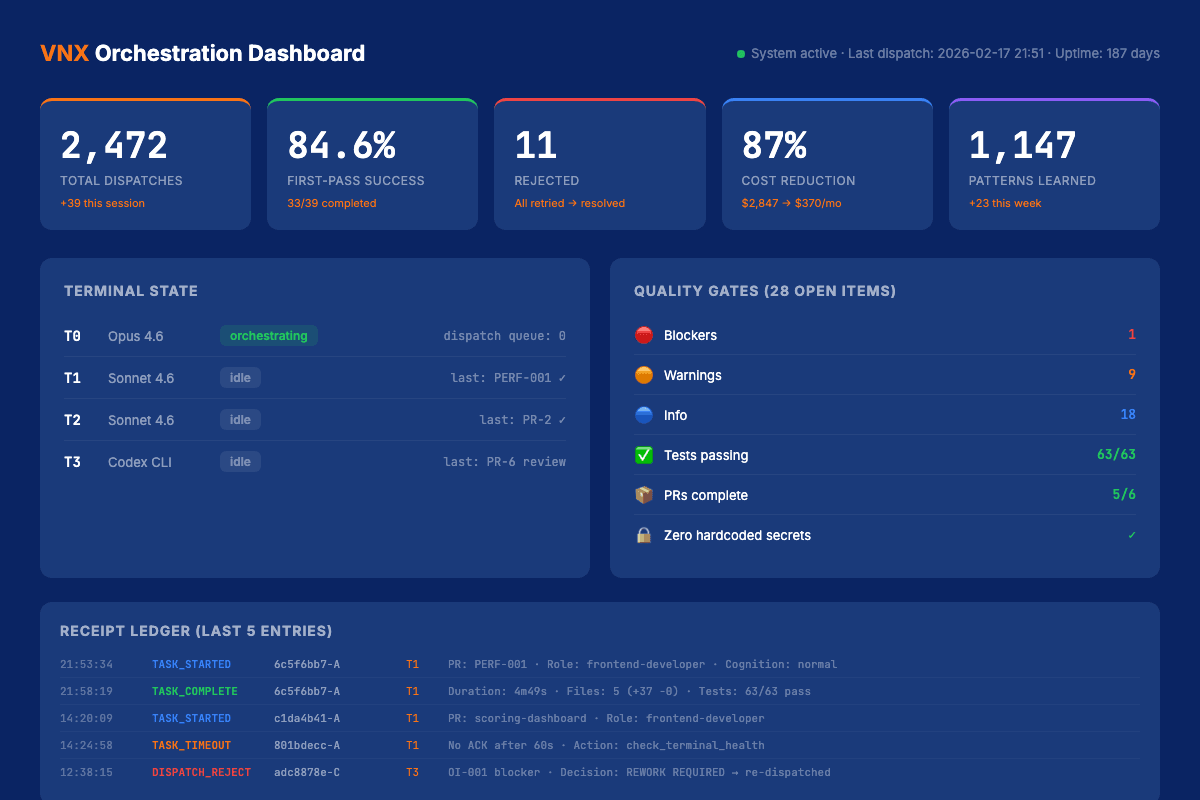Click the Info blue circle icon
Screen dimensions: 1200x800
coord(643,415)
